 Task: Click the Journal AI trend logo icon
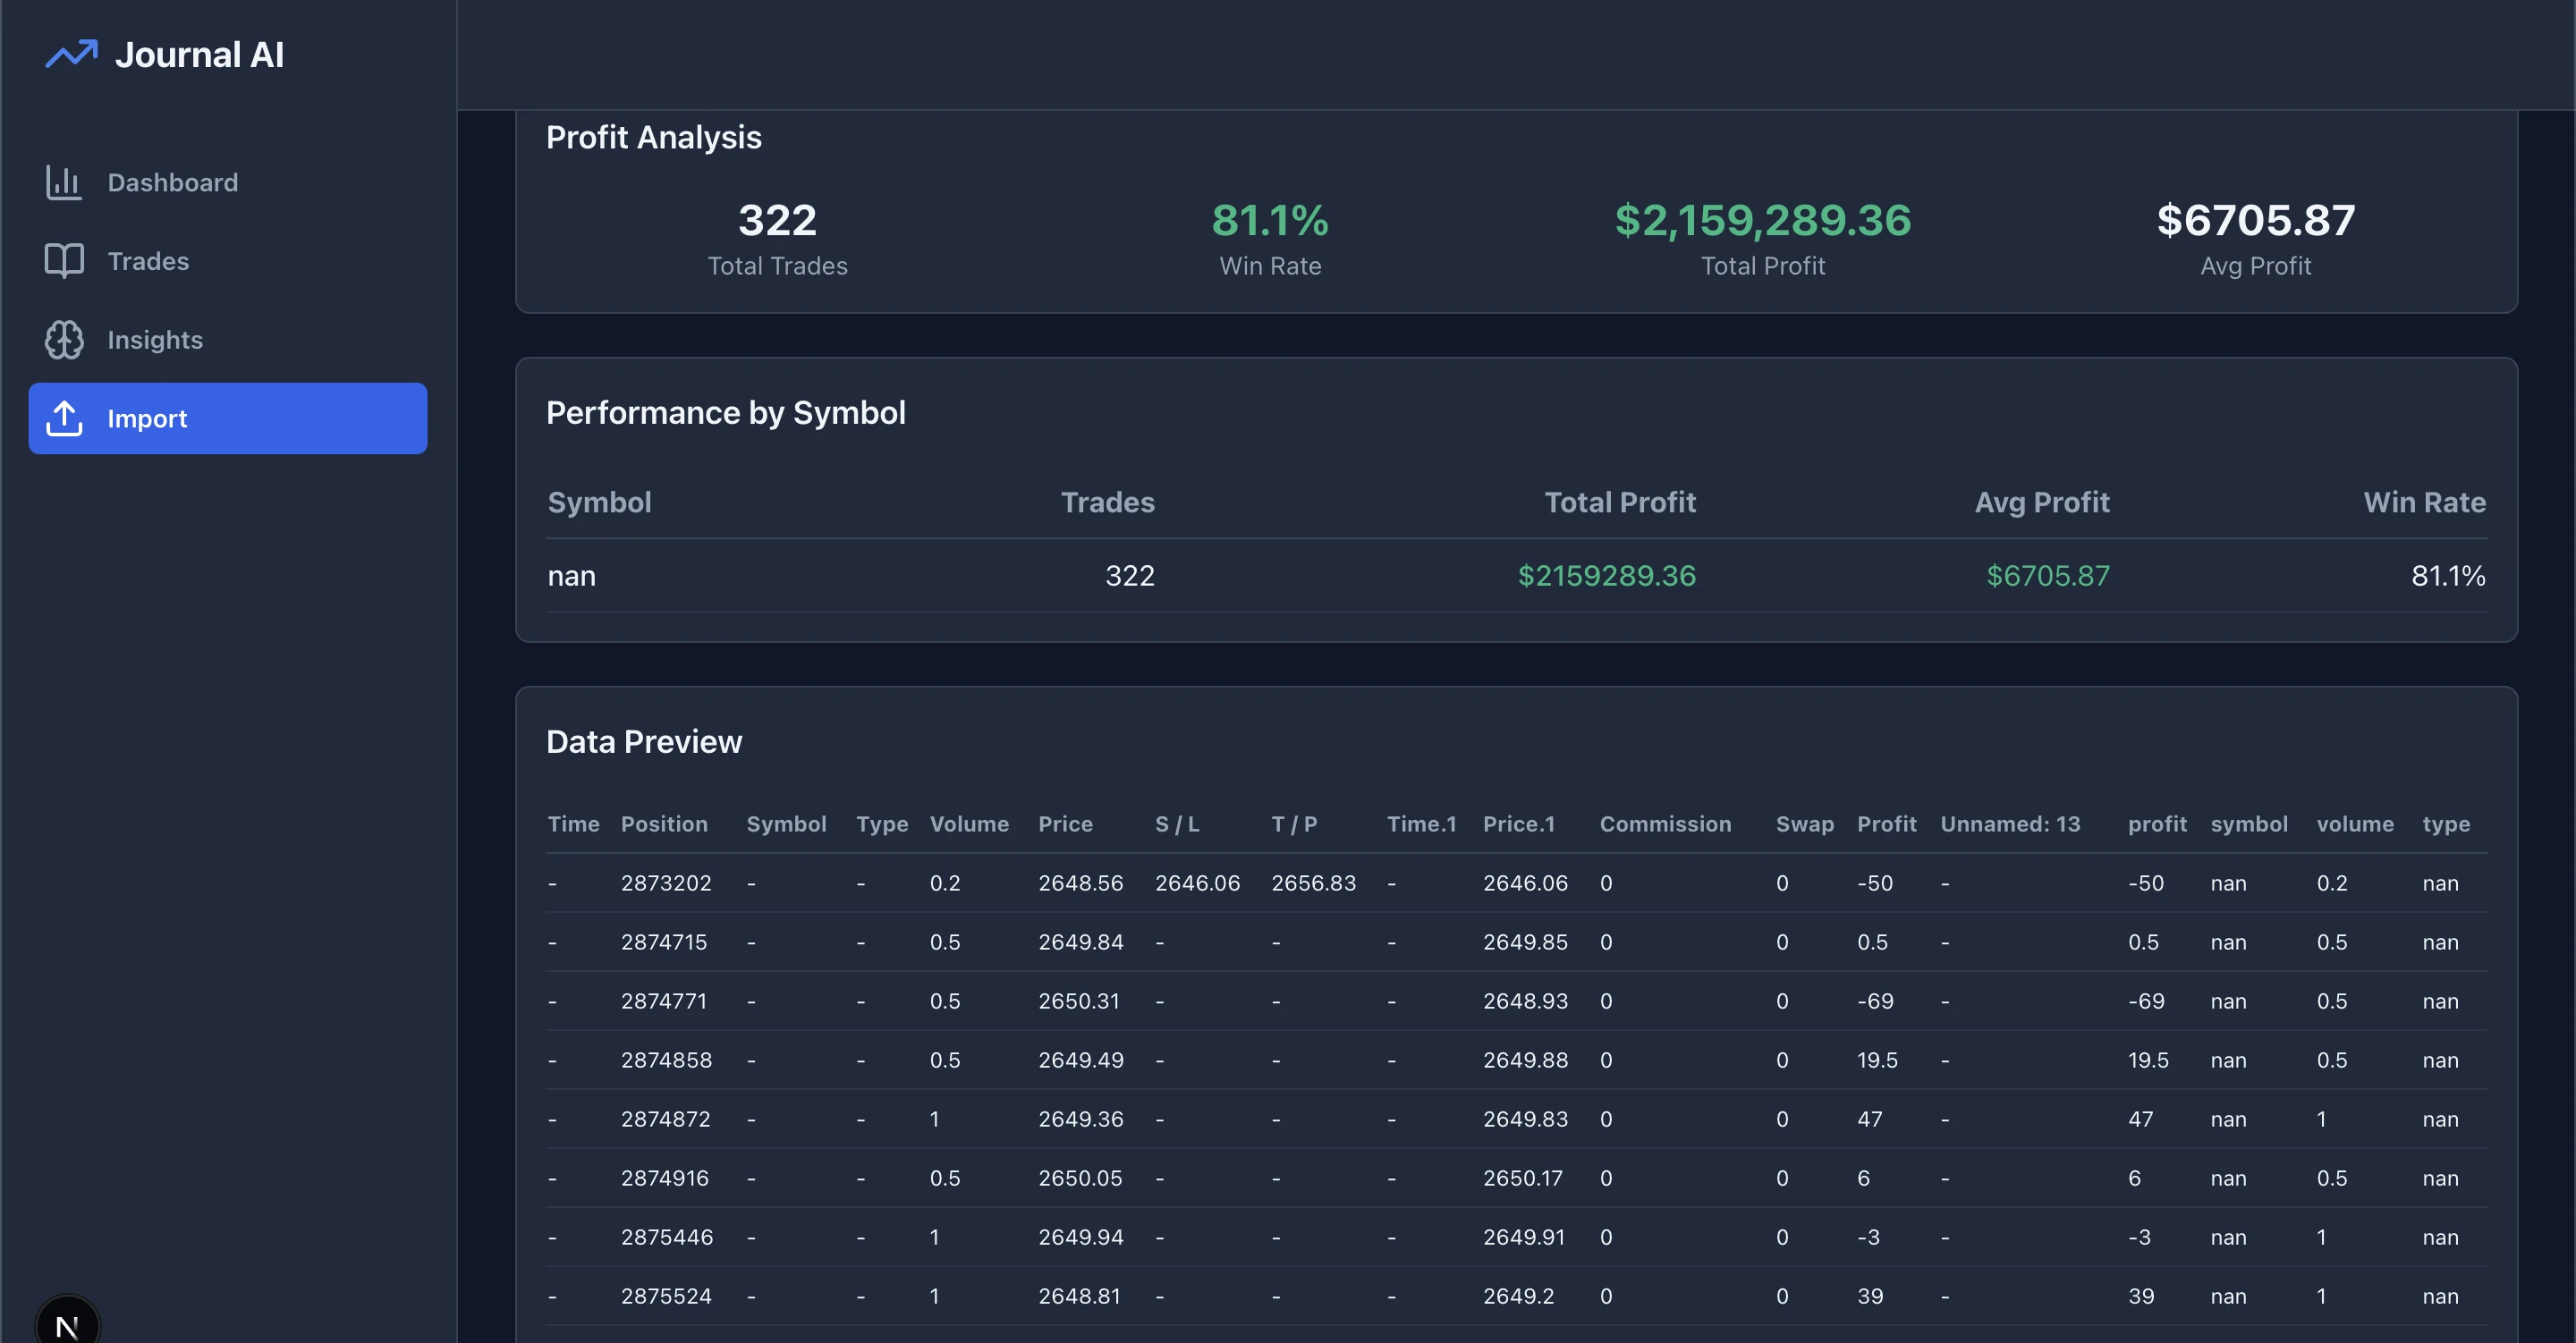click(x=71, y=54)
